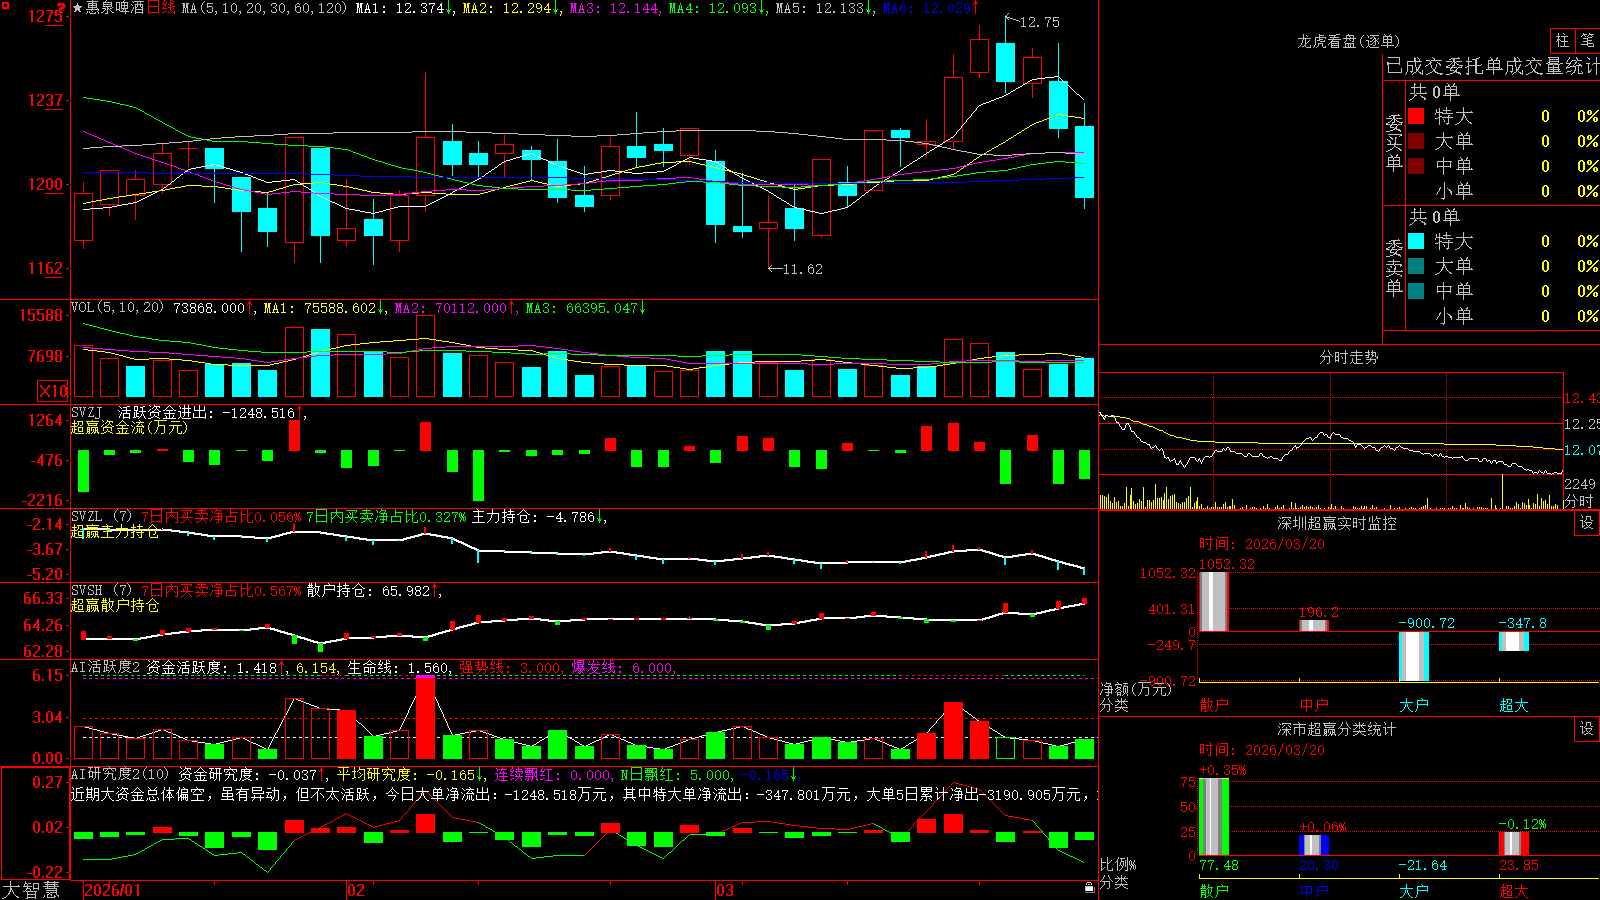
Task: Click the teal 中单 sell order swatch
Action: pyautogui.click(x=1416, y=291)
